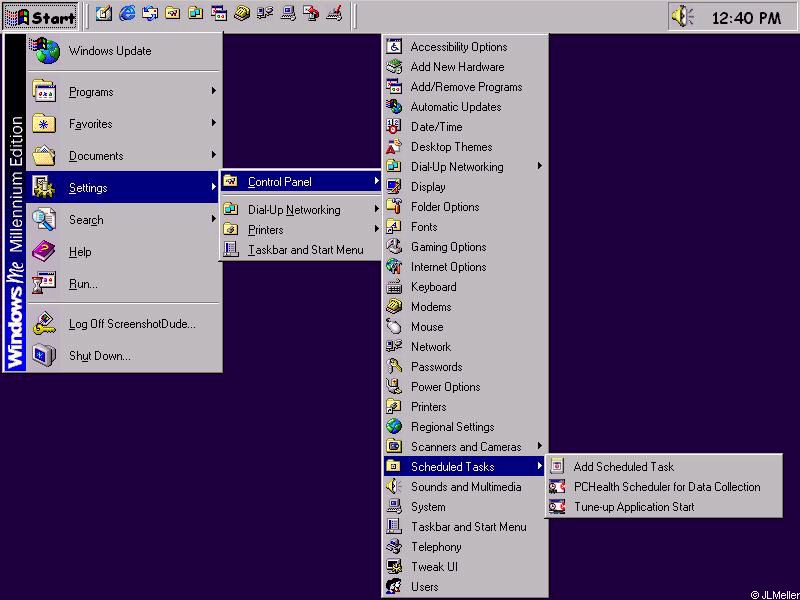800x600 pixels.
Task: Open Add/Remove Programs from list
Action: pyautogui.click(x=466, y=87)
